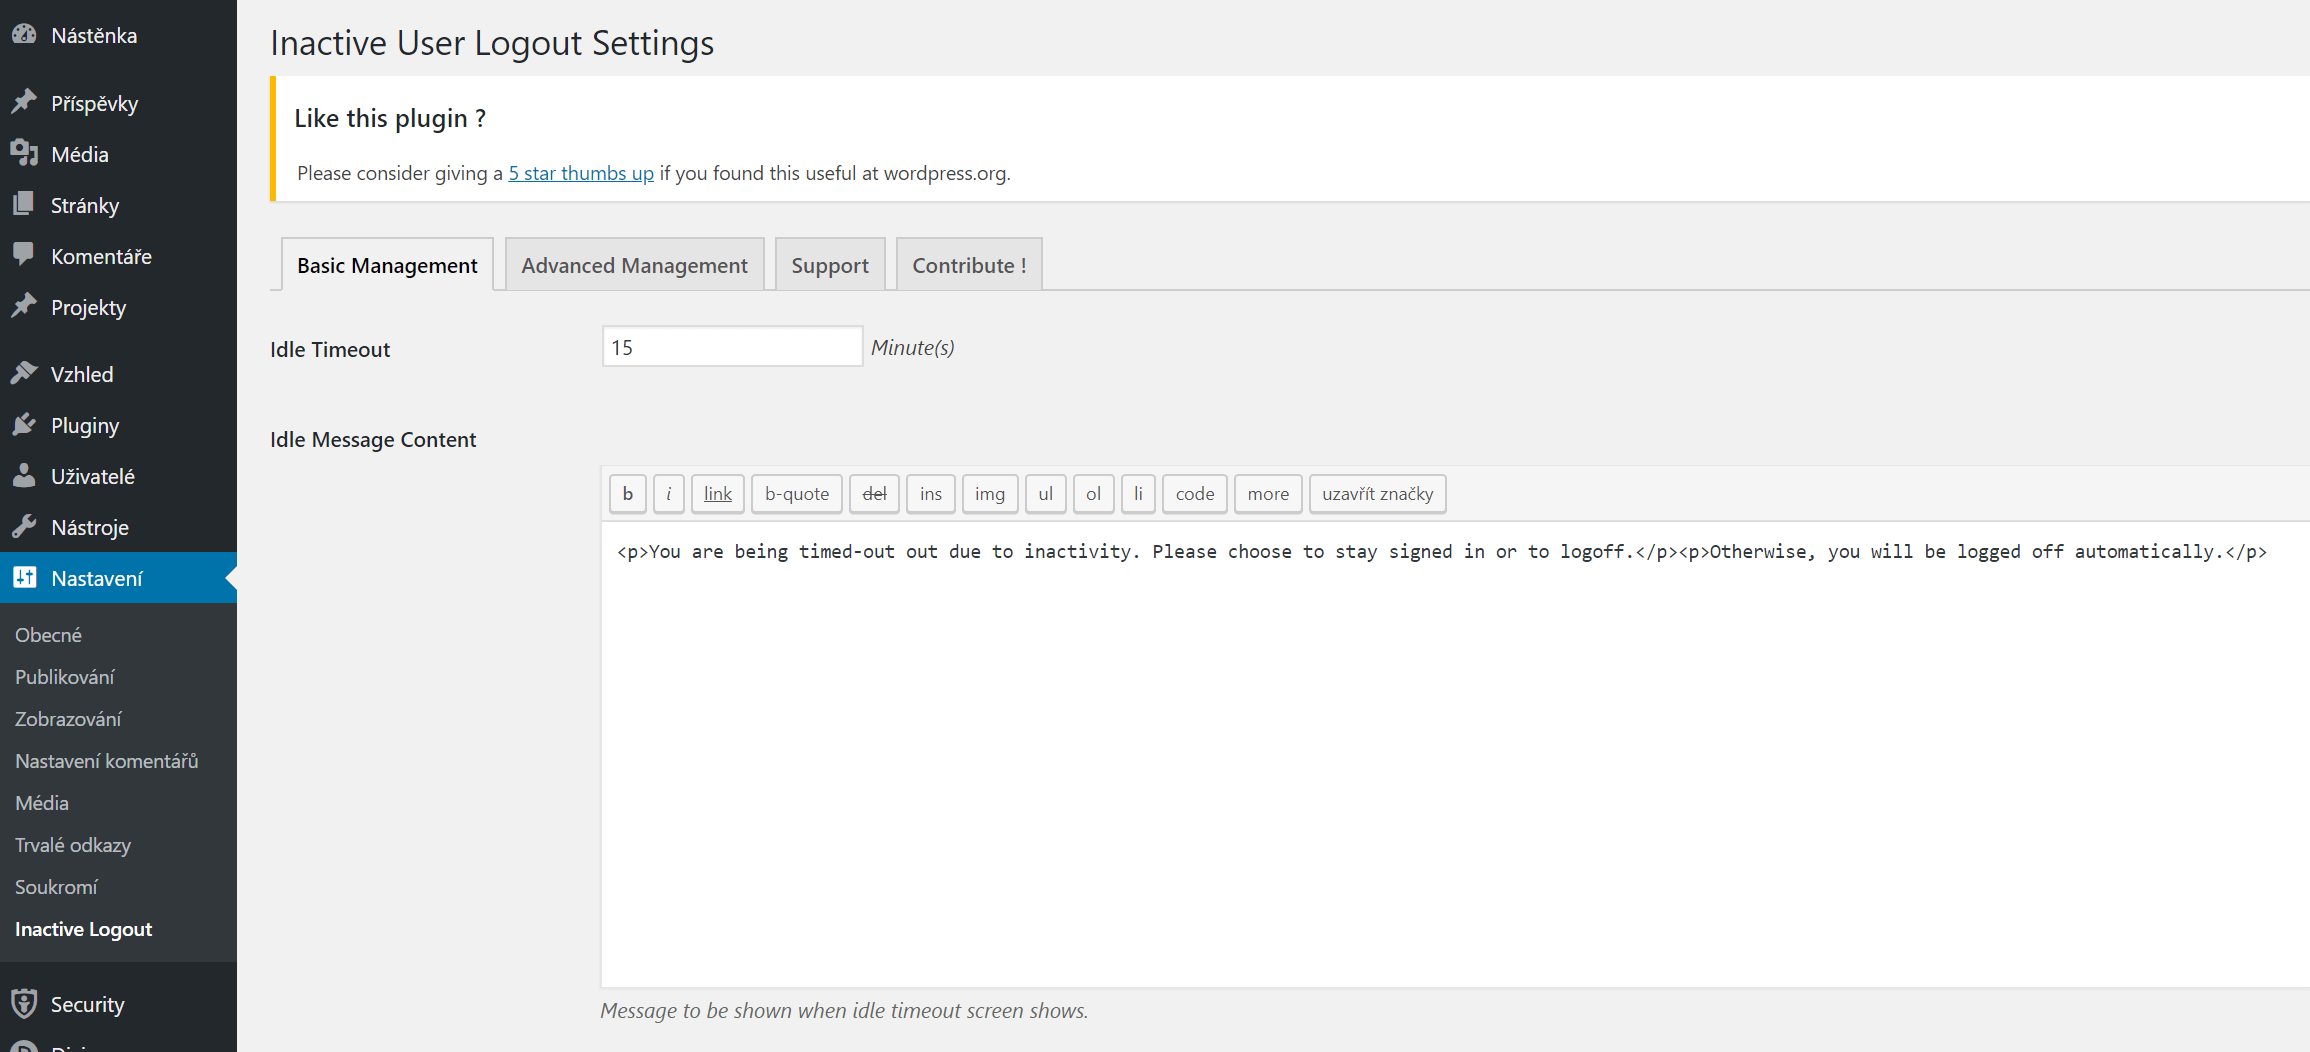The image size is (2310, 1052).
Task: Click the Nastavení active menu item
Action: click(x=118, y=578)
